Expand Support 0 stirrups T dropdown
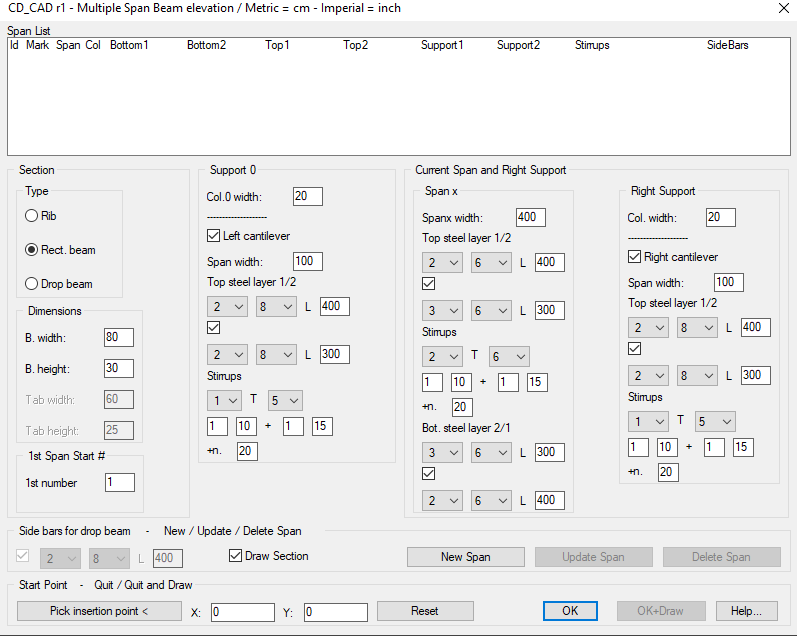This screenshot has width=797, height=636. (284, 400)
